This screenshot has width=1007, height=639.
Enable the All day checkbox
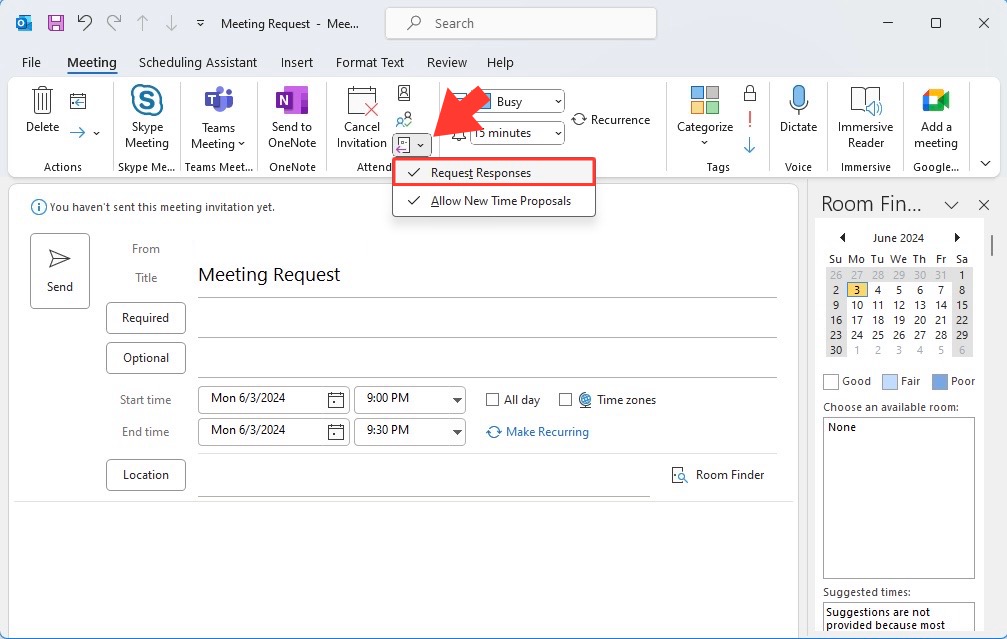[493, 399]
